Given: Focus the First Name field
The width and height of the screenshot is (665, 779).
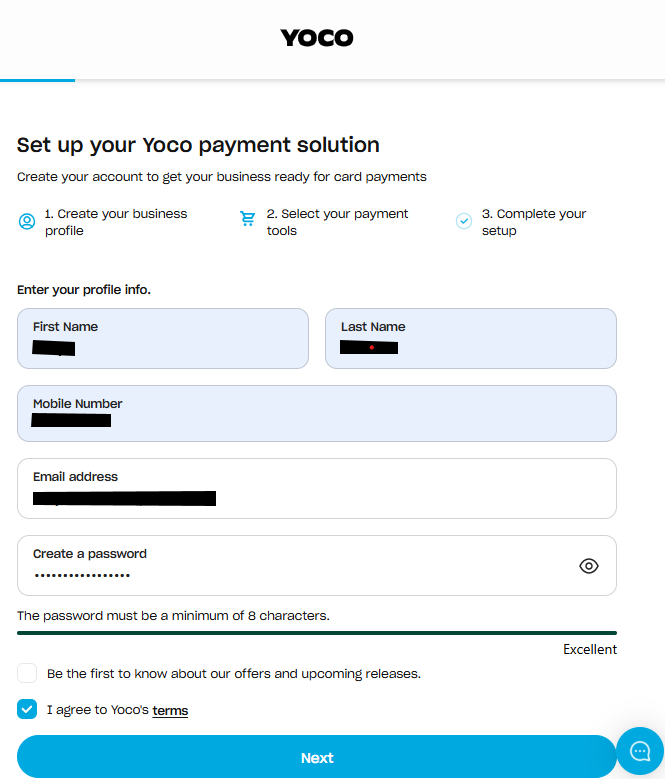Looking at the screenshot, I should pyautogui.click(x=163, y=339).
